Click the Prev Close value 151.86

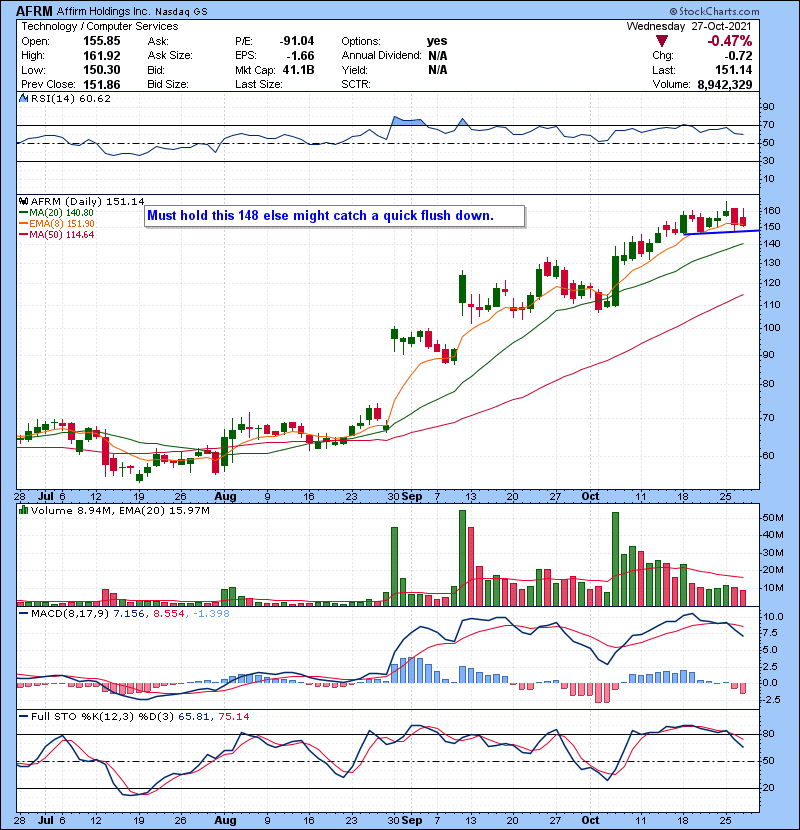click(x=102, y=85)
